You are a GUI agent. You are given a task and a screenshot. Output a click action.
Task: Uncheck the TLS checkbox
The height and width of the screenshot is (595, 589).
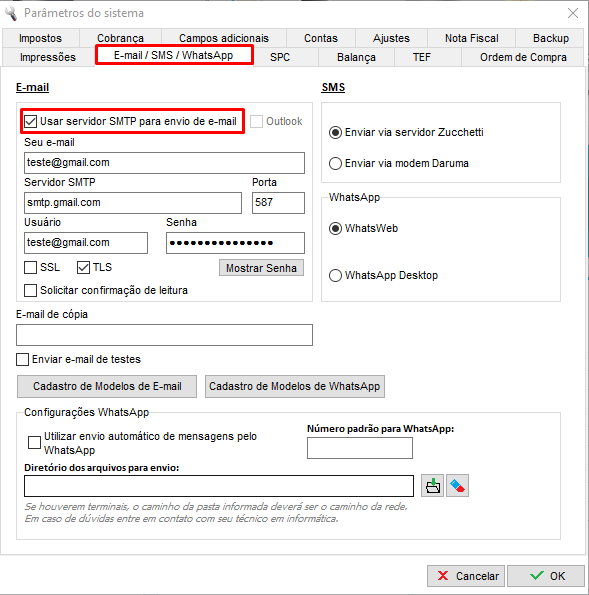pyautogui.click(x=83, y=268)
